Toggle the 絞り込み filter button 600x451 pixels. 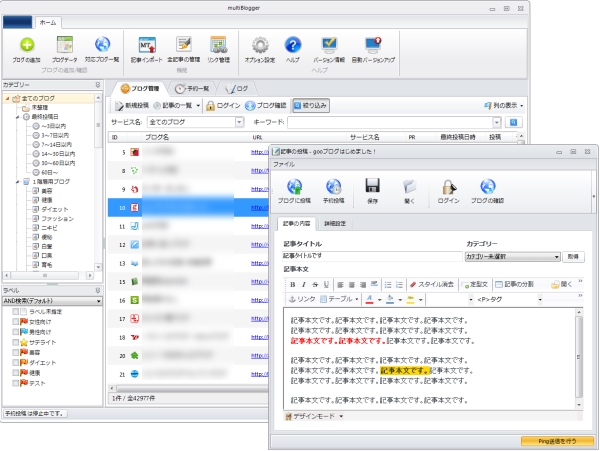[x=311, y=106]
